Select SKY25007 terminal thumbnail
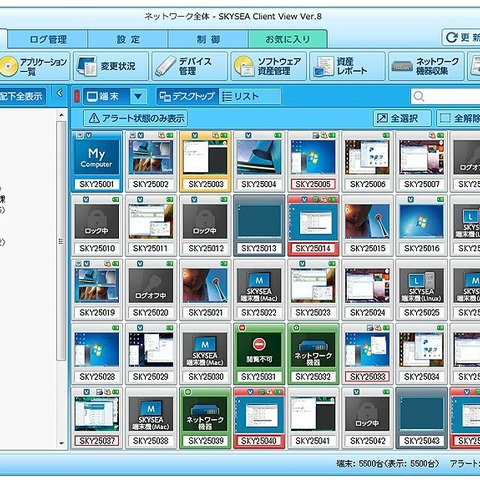The height and width of the screenshot is (480, 480). (x=421, y=161)
